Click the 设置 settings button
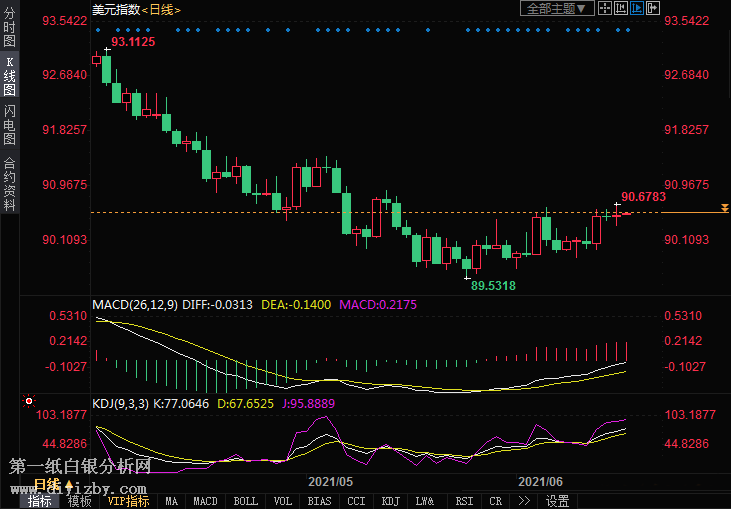 (557, 501)
